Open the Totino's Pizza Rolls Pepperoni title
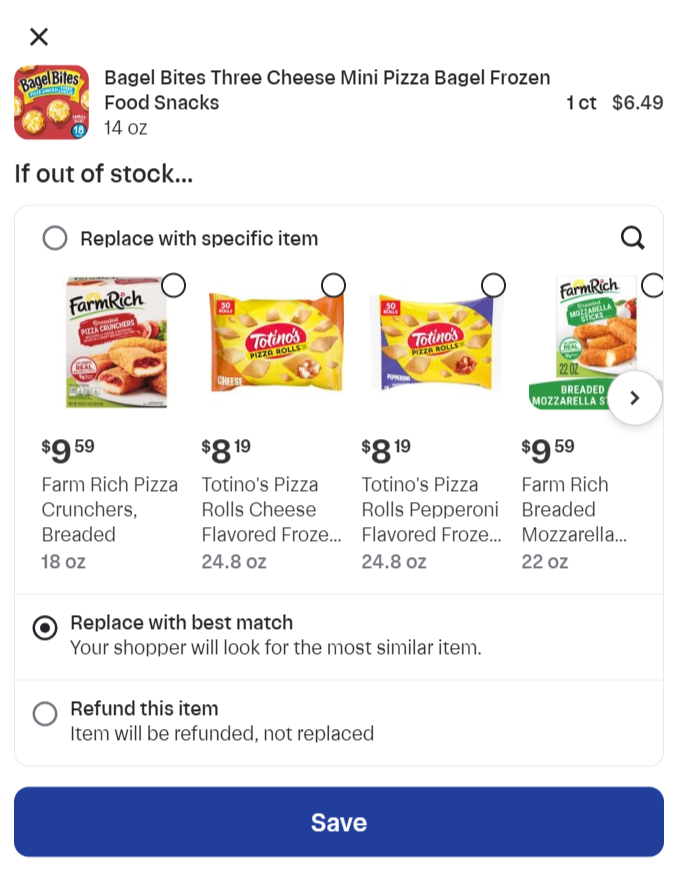 430,509
